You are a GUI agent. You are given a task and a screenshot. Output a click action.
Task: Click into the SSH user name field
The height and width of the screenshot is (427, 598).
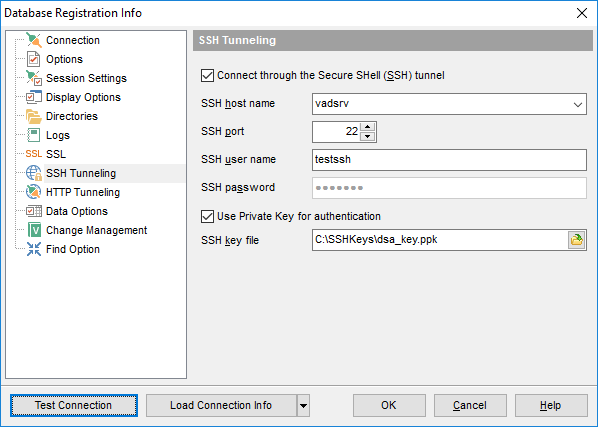(449, 160)
